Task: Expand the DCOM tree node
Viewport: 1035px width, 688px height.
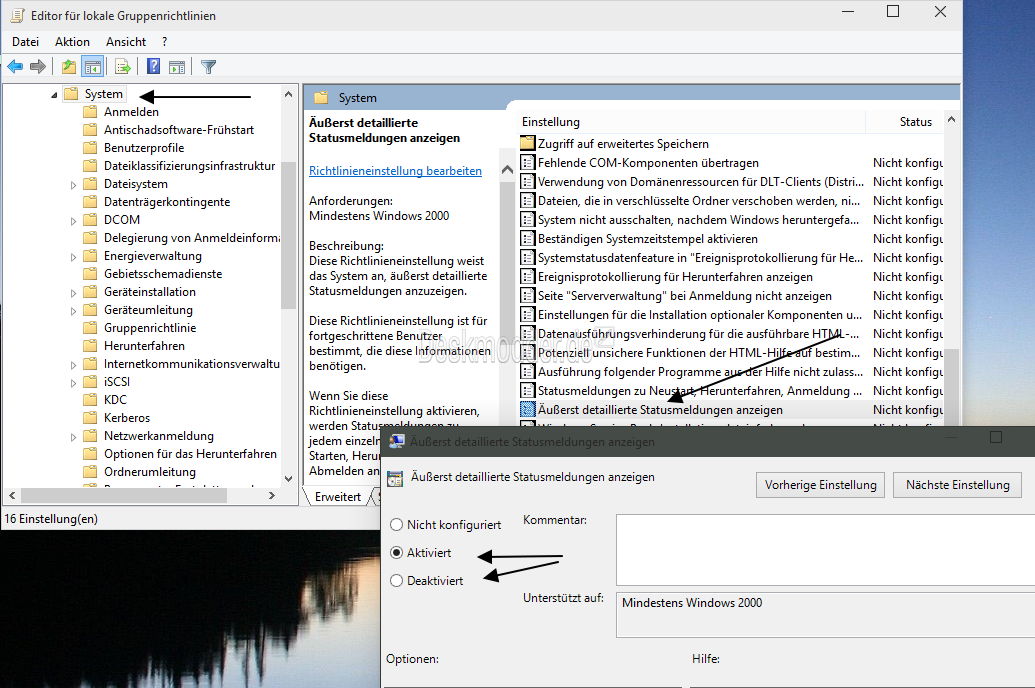Action: coord(73,221)
